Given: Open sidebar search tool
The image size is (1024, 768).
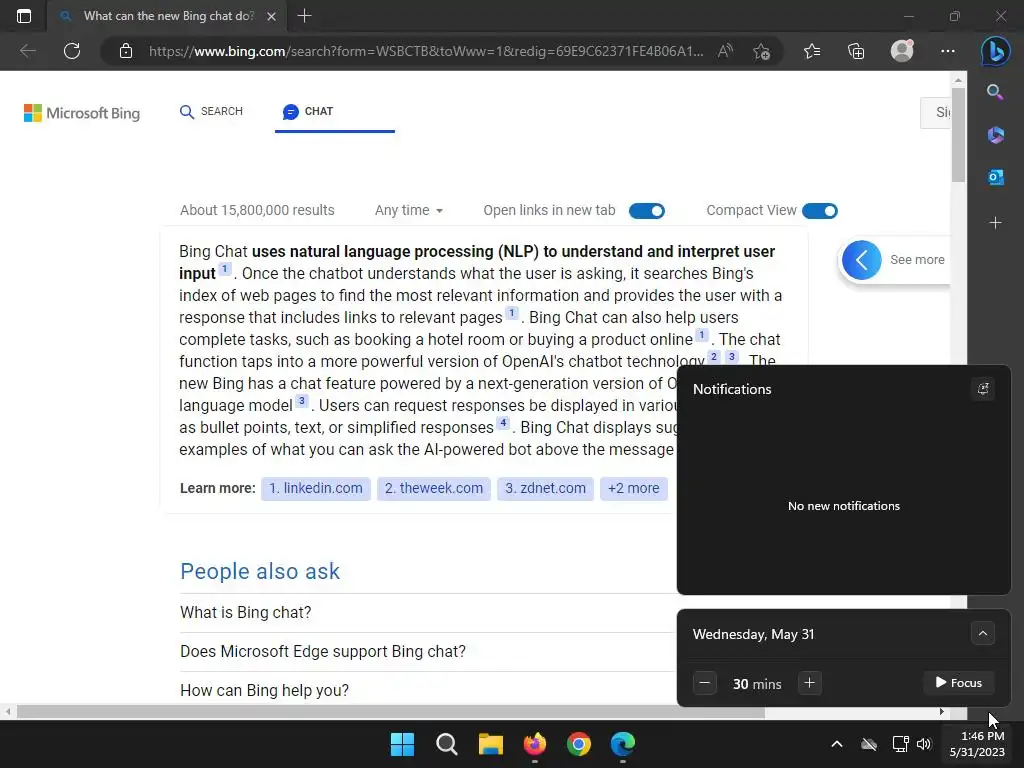Looking at the screenshot, I should tap(995, 92).
